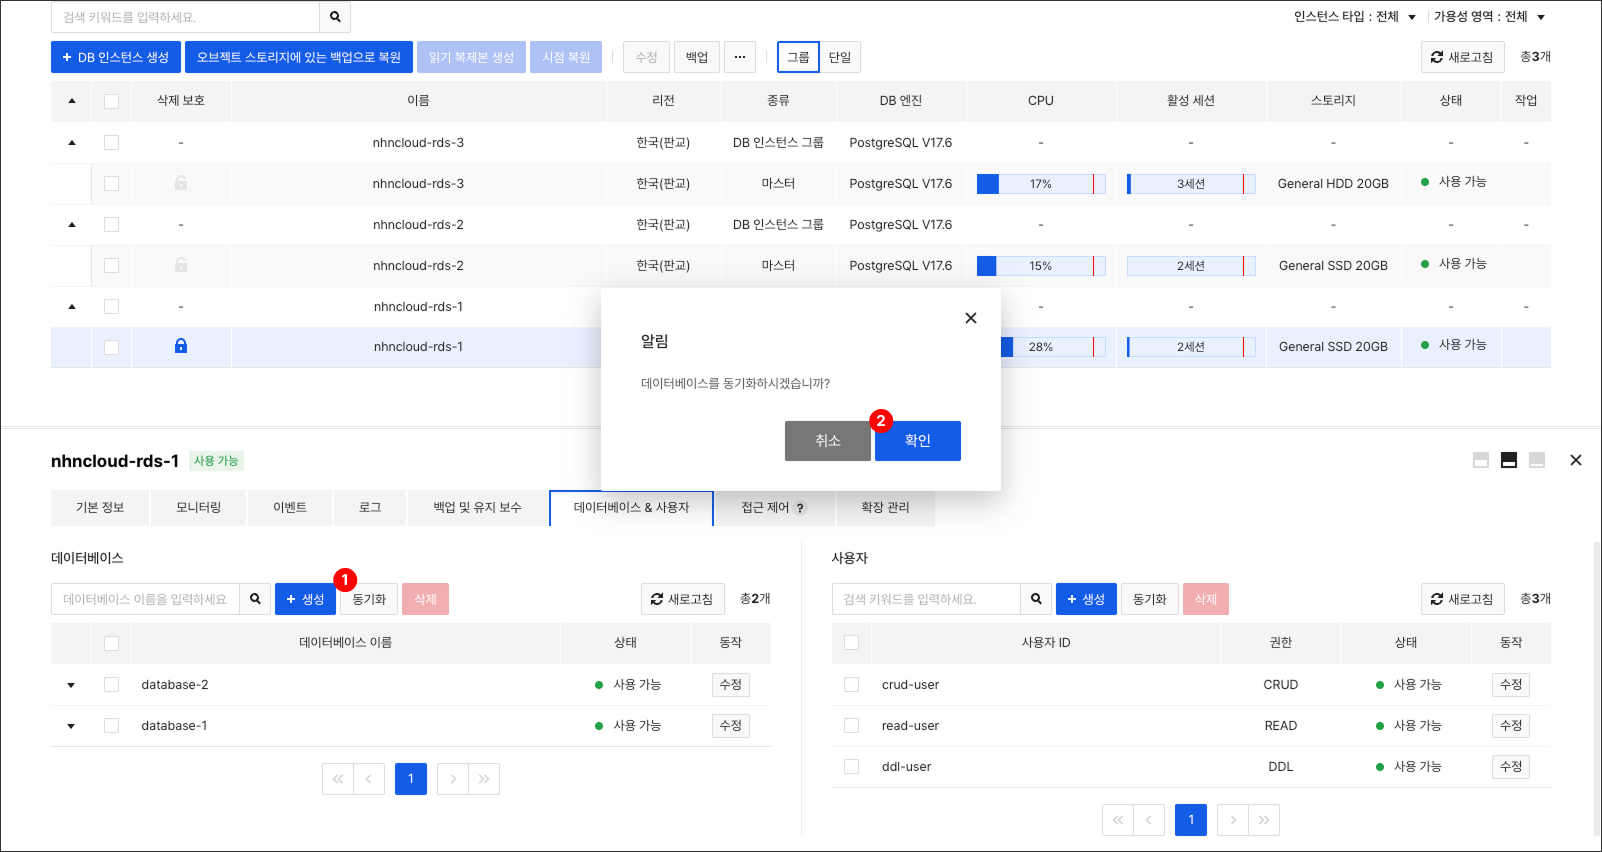Collapse the nhncloud-rds-2 group
Screen dimensions: 1602x852
(x=71, y=225)
